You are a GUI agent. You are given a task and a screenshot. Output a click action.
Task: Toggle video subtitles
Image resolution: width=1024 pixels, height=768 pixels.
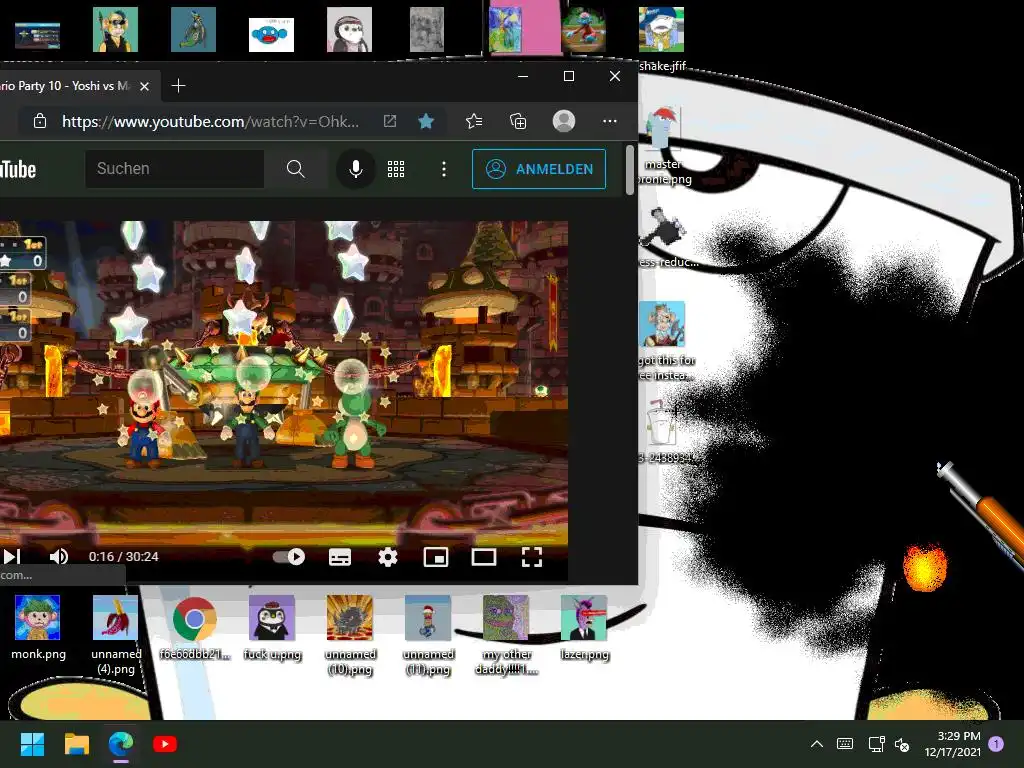(x=340, y=557)
